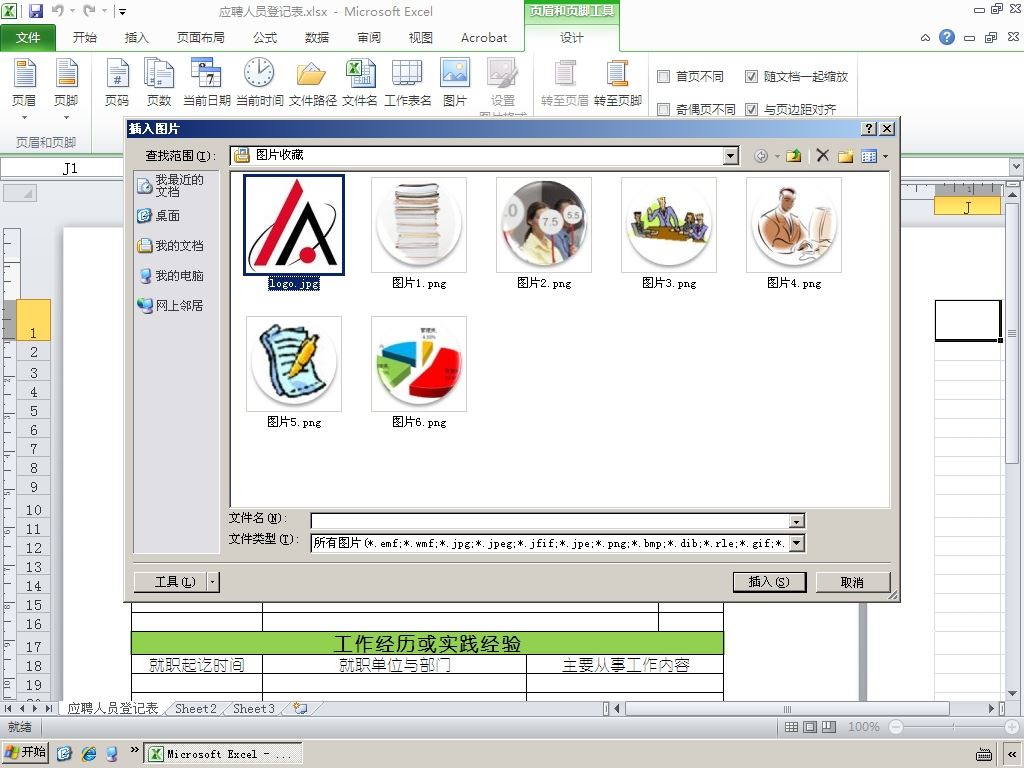Expand the 文件类型 dropdown arrow
This screenshot has height=768, width=1024.
pos(797,543)
